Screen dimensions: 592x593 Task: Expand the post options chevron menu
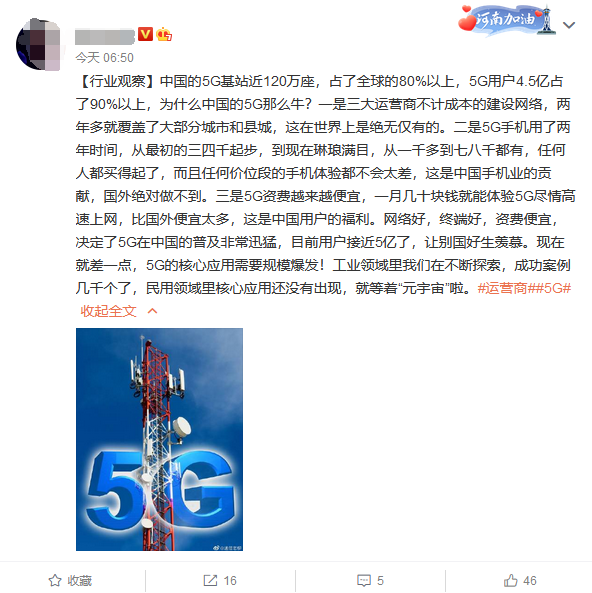pyautogui.click(x=569, y=25)
